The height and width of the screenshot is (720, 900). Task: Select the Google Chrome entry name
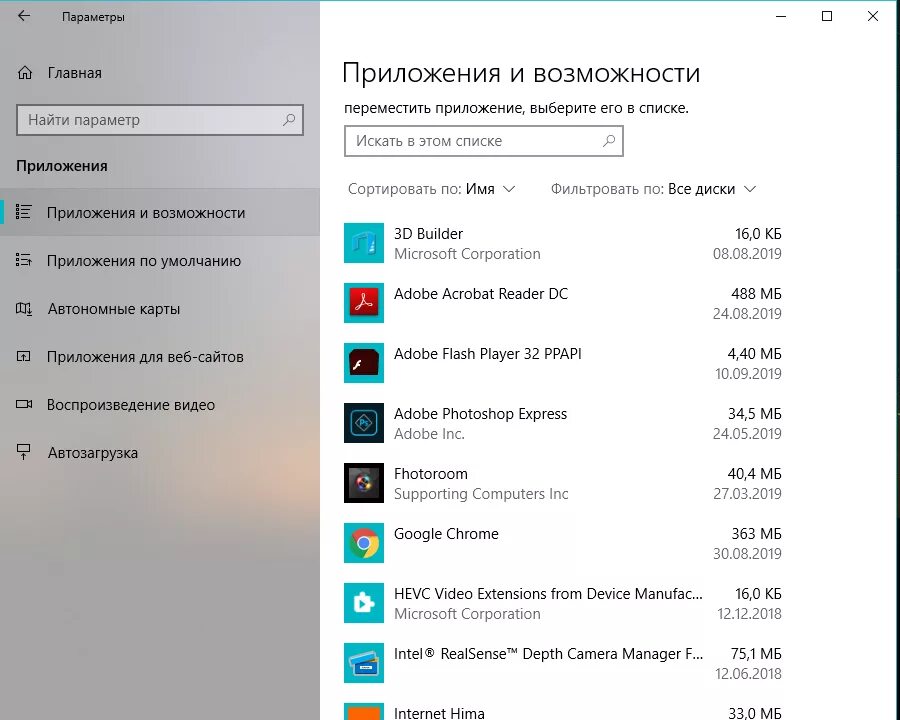446,533
